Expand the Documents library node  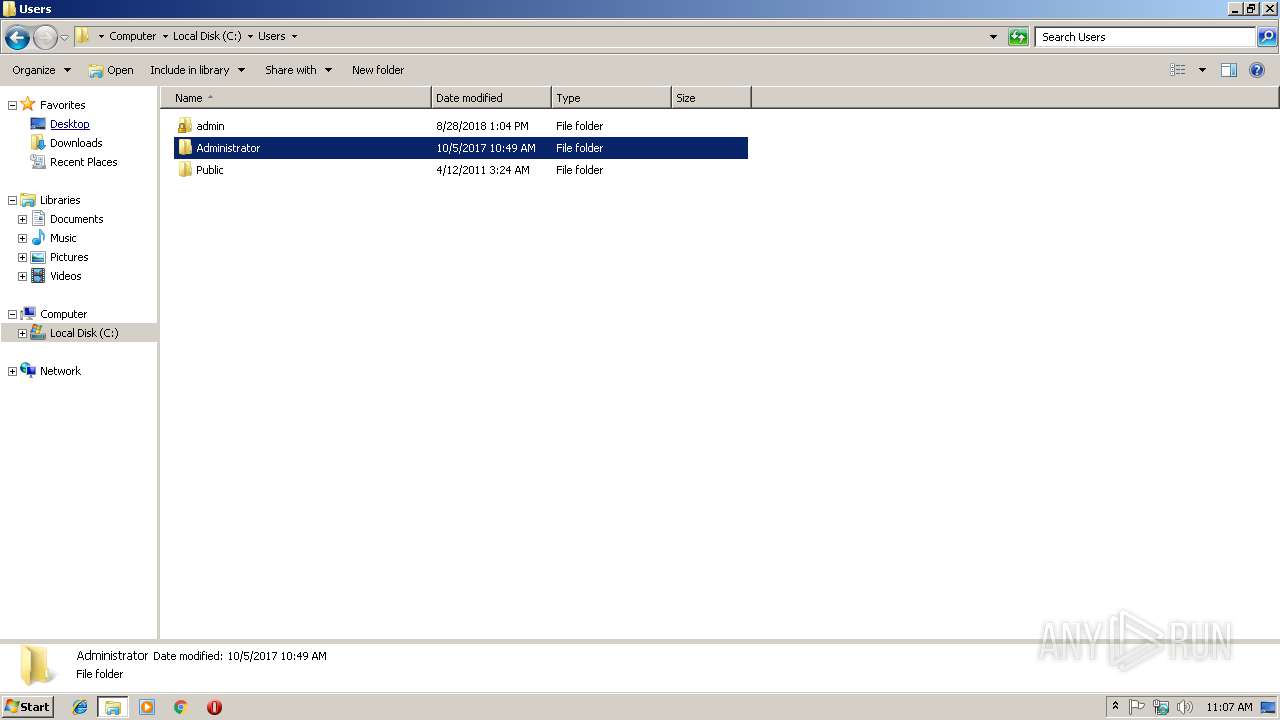[22, 219]
